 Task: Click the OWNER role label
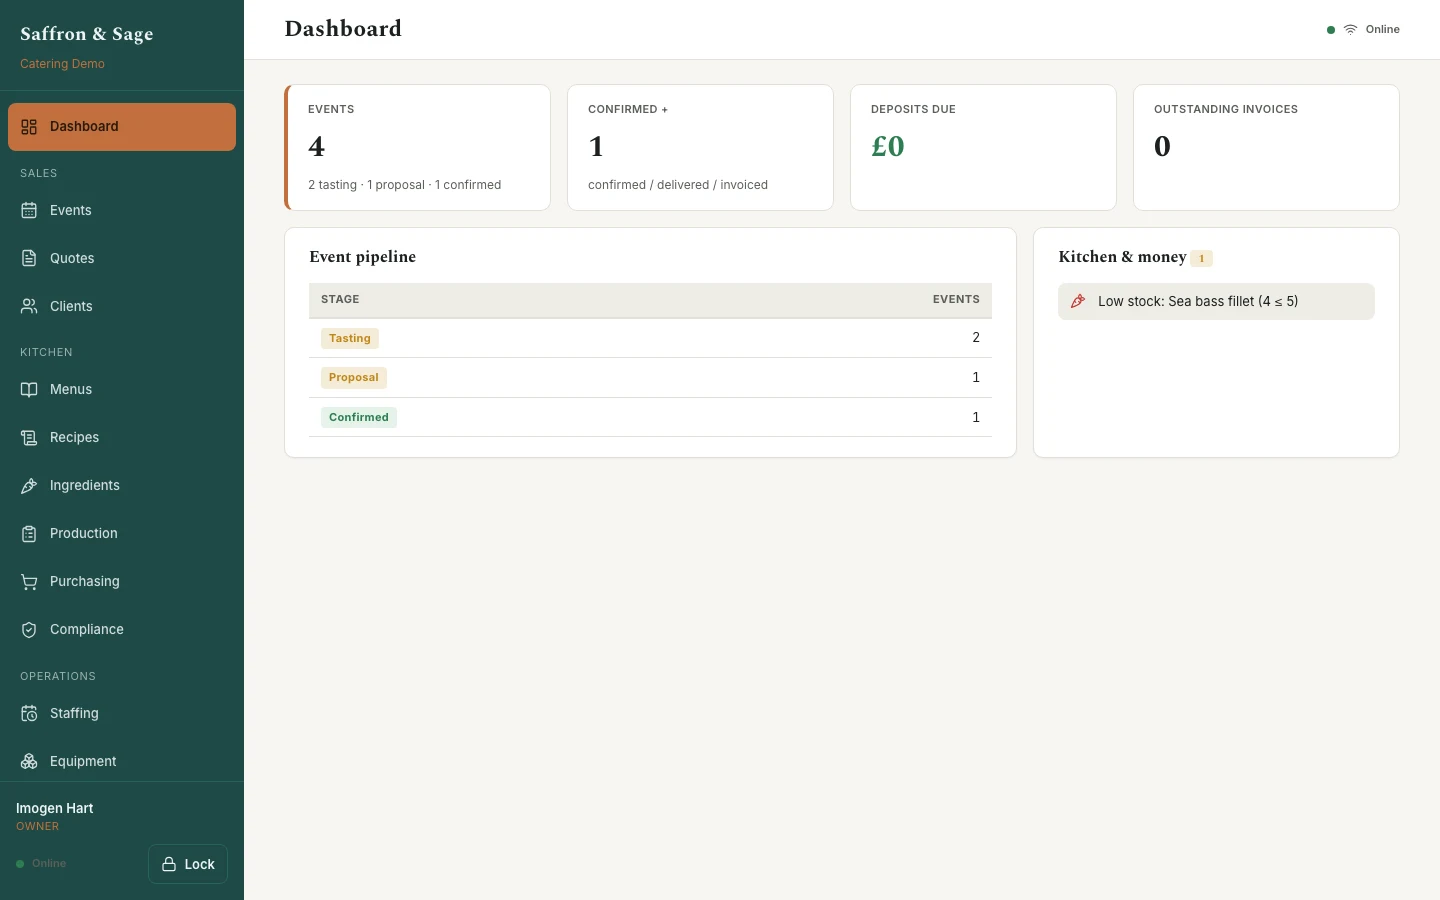(x=38, y=827)
